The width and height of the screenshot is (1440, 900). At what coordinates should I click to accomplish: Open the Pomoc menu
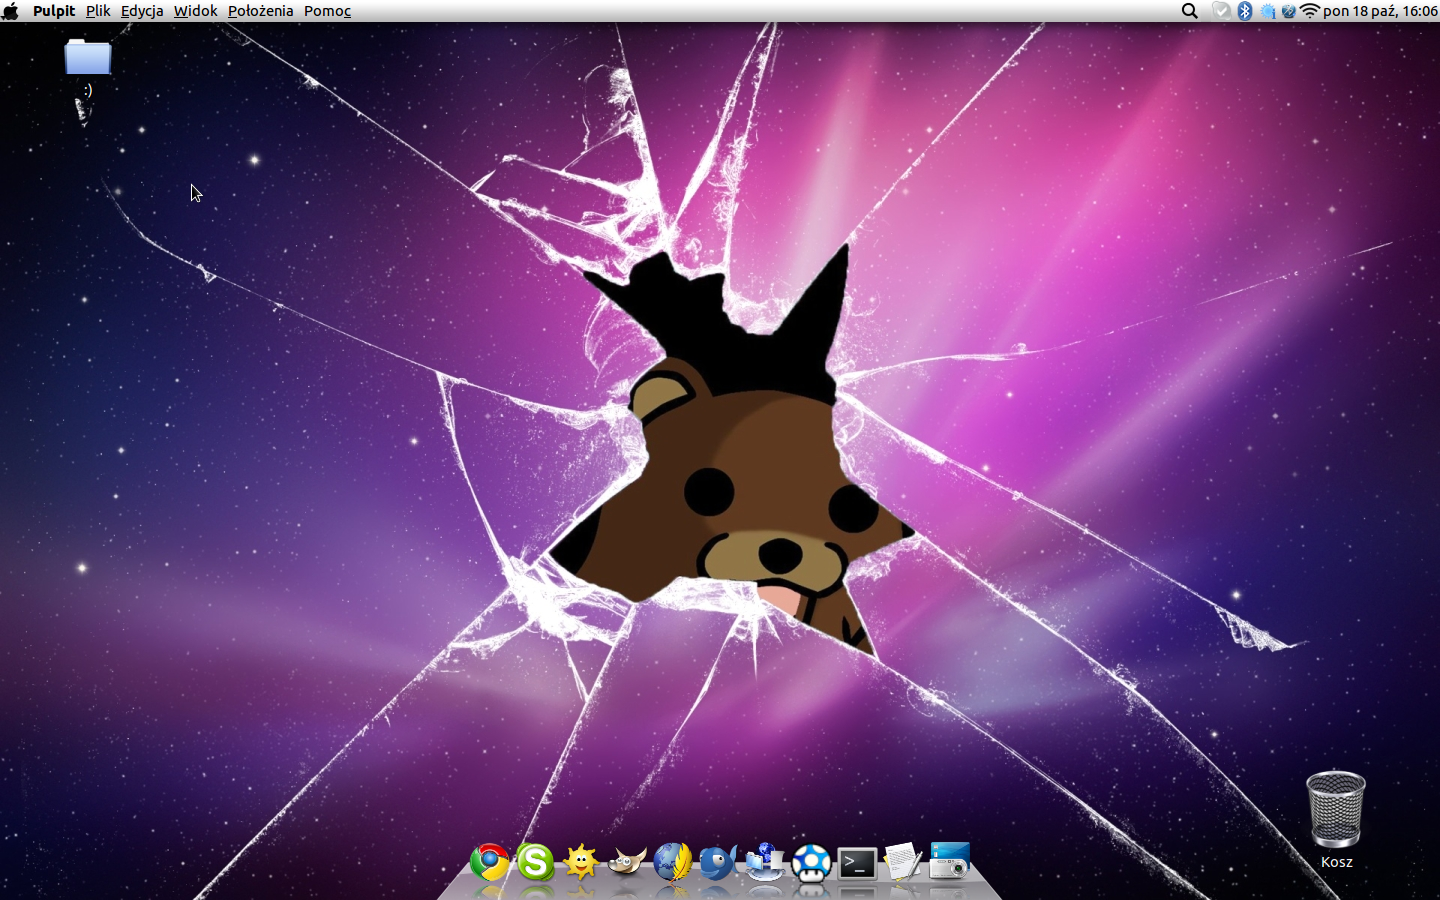coord(328,11)
